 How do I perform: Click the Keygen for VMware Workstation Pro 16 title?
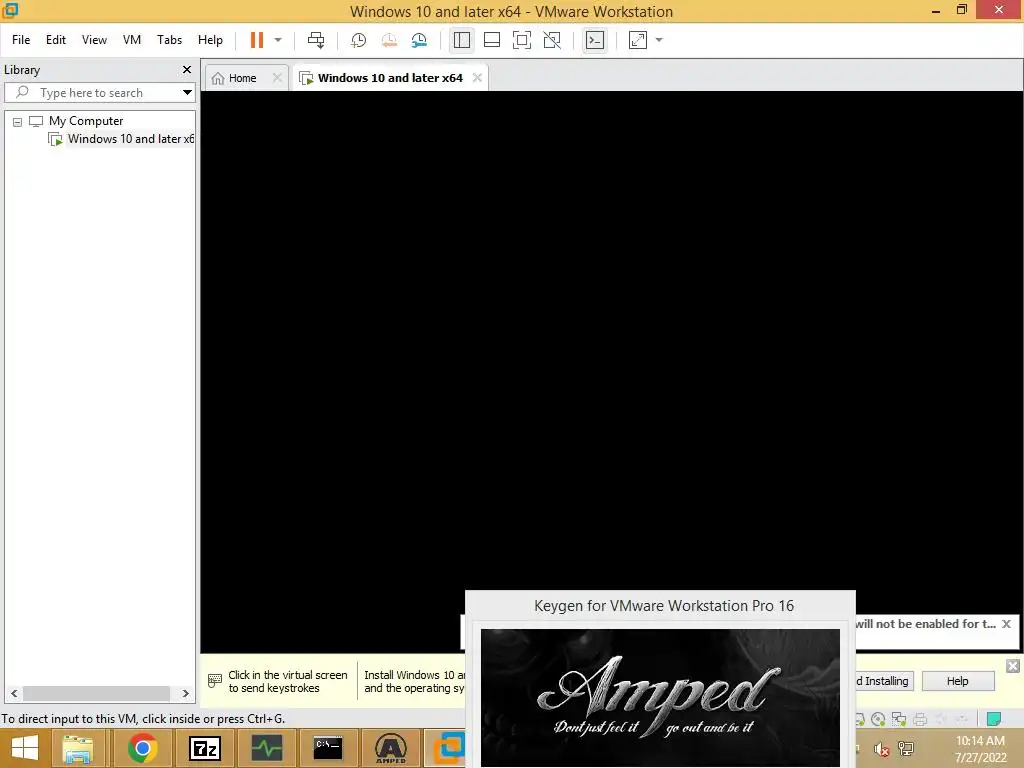[664, 606]
